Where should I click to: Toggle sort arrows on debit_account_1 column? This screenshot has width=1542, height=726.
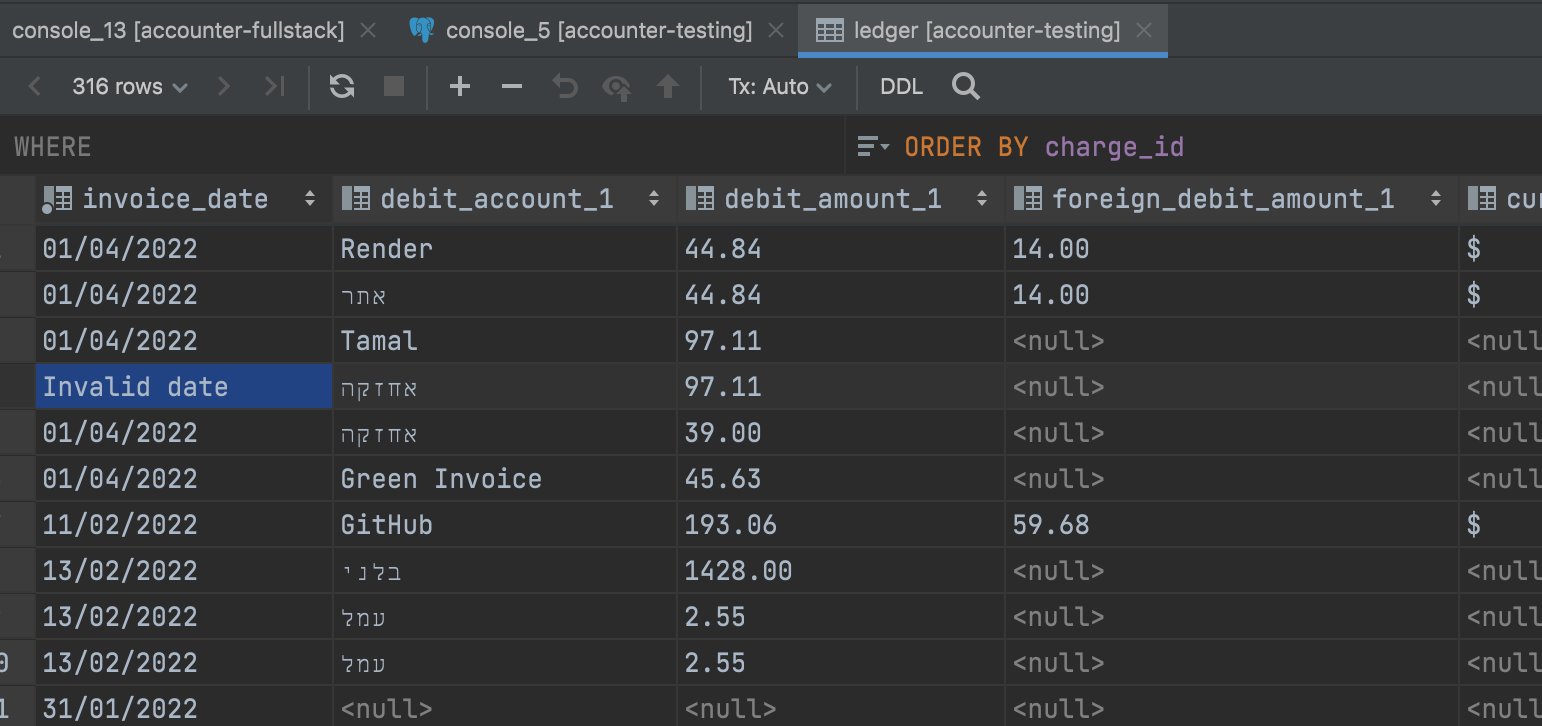coord(654,199)
